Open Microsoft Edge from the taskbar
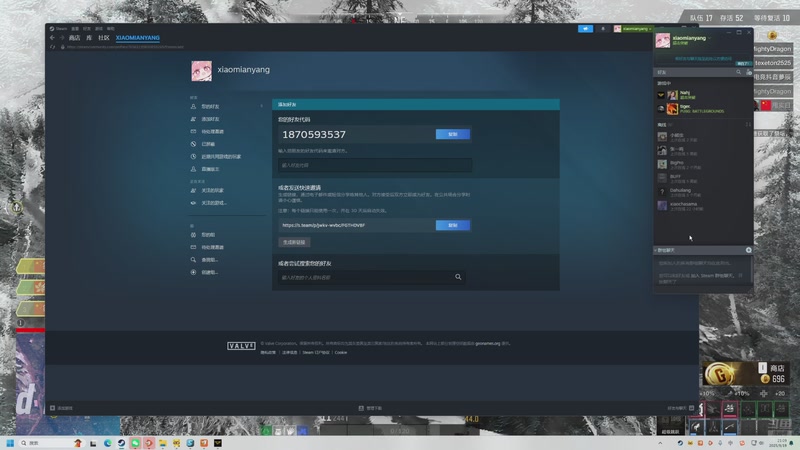 [107, 443]
